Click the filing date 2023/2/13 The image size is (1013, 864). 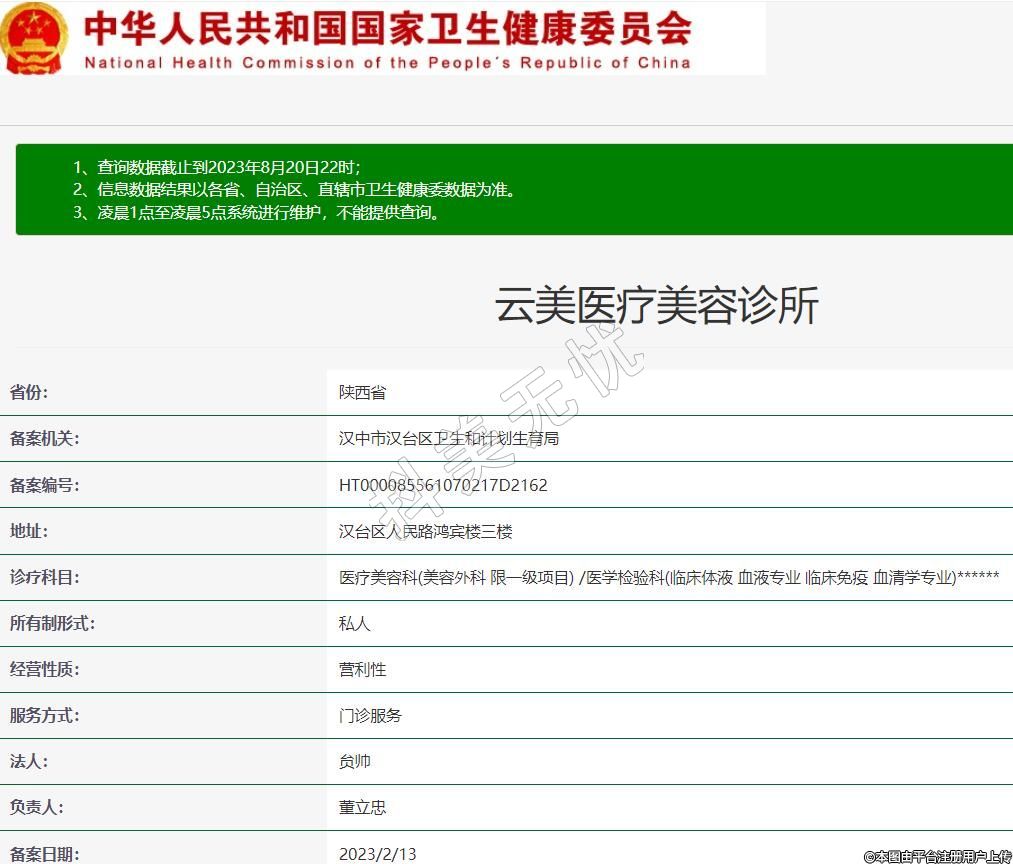(x=377, y=853)
